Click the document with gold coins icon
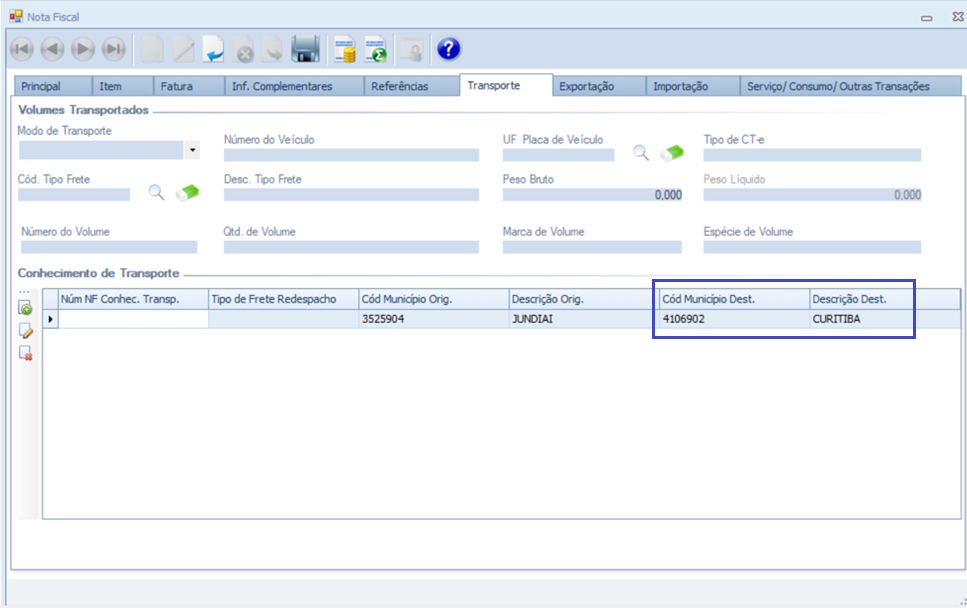Screen dimensions: 967x608 [345, 49]
